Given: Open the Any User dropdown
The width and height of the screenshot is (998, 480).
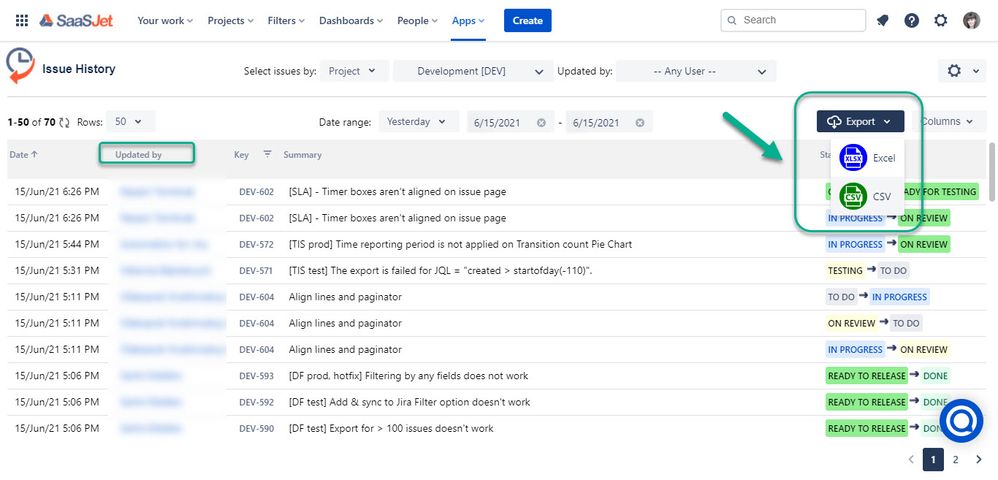Looking at the screenshot, I should [x=696, y=71].
